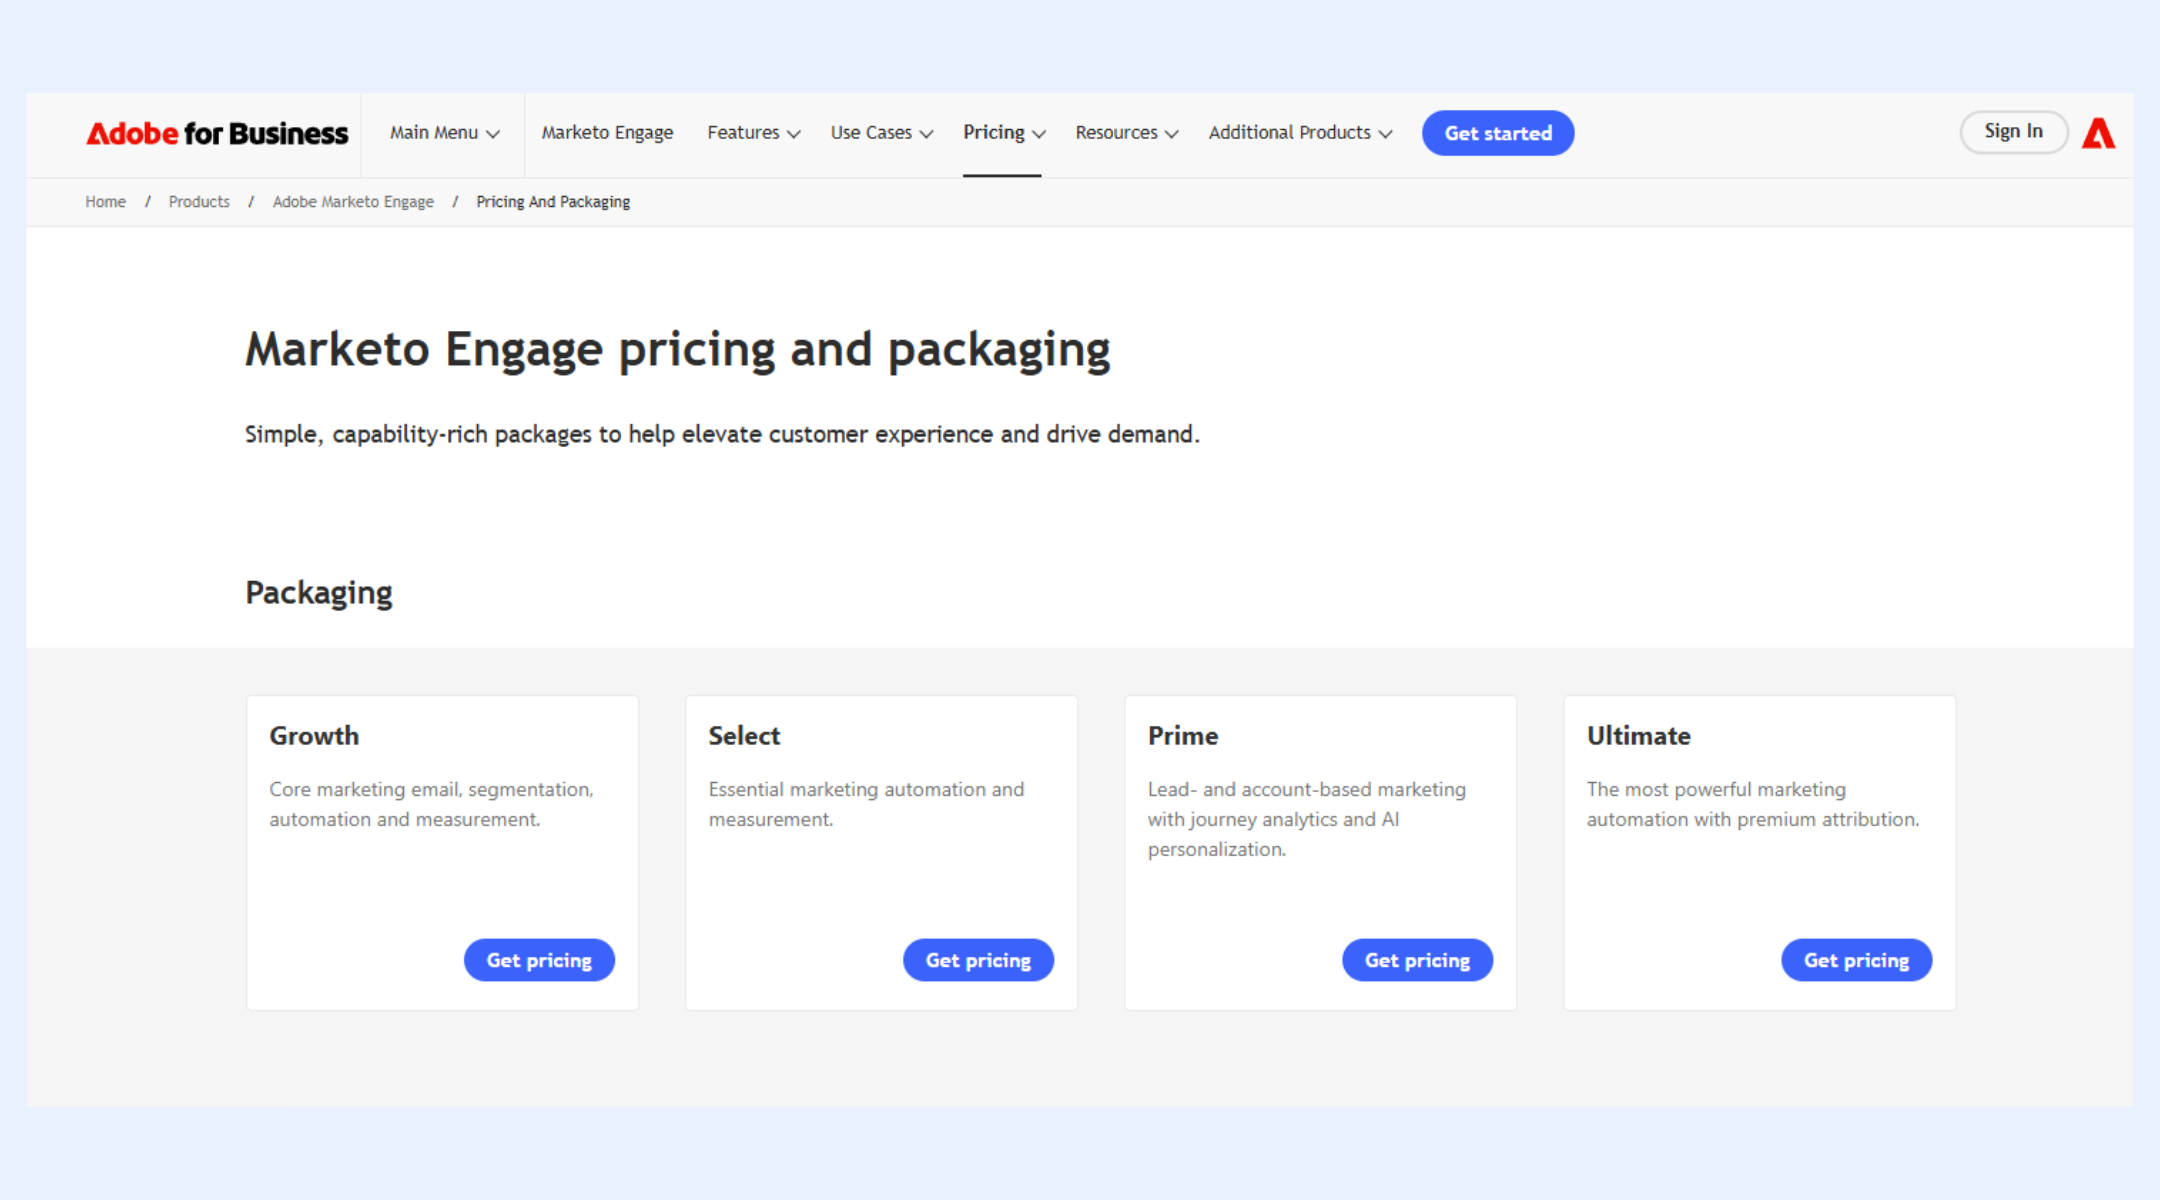Expand the Use Cases menu
The width and height of the screenshot is (2160, 1200).
(881, 133)
